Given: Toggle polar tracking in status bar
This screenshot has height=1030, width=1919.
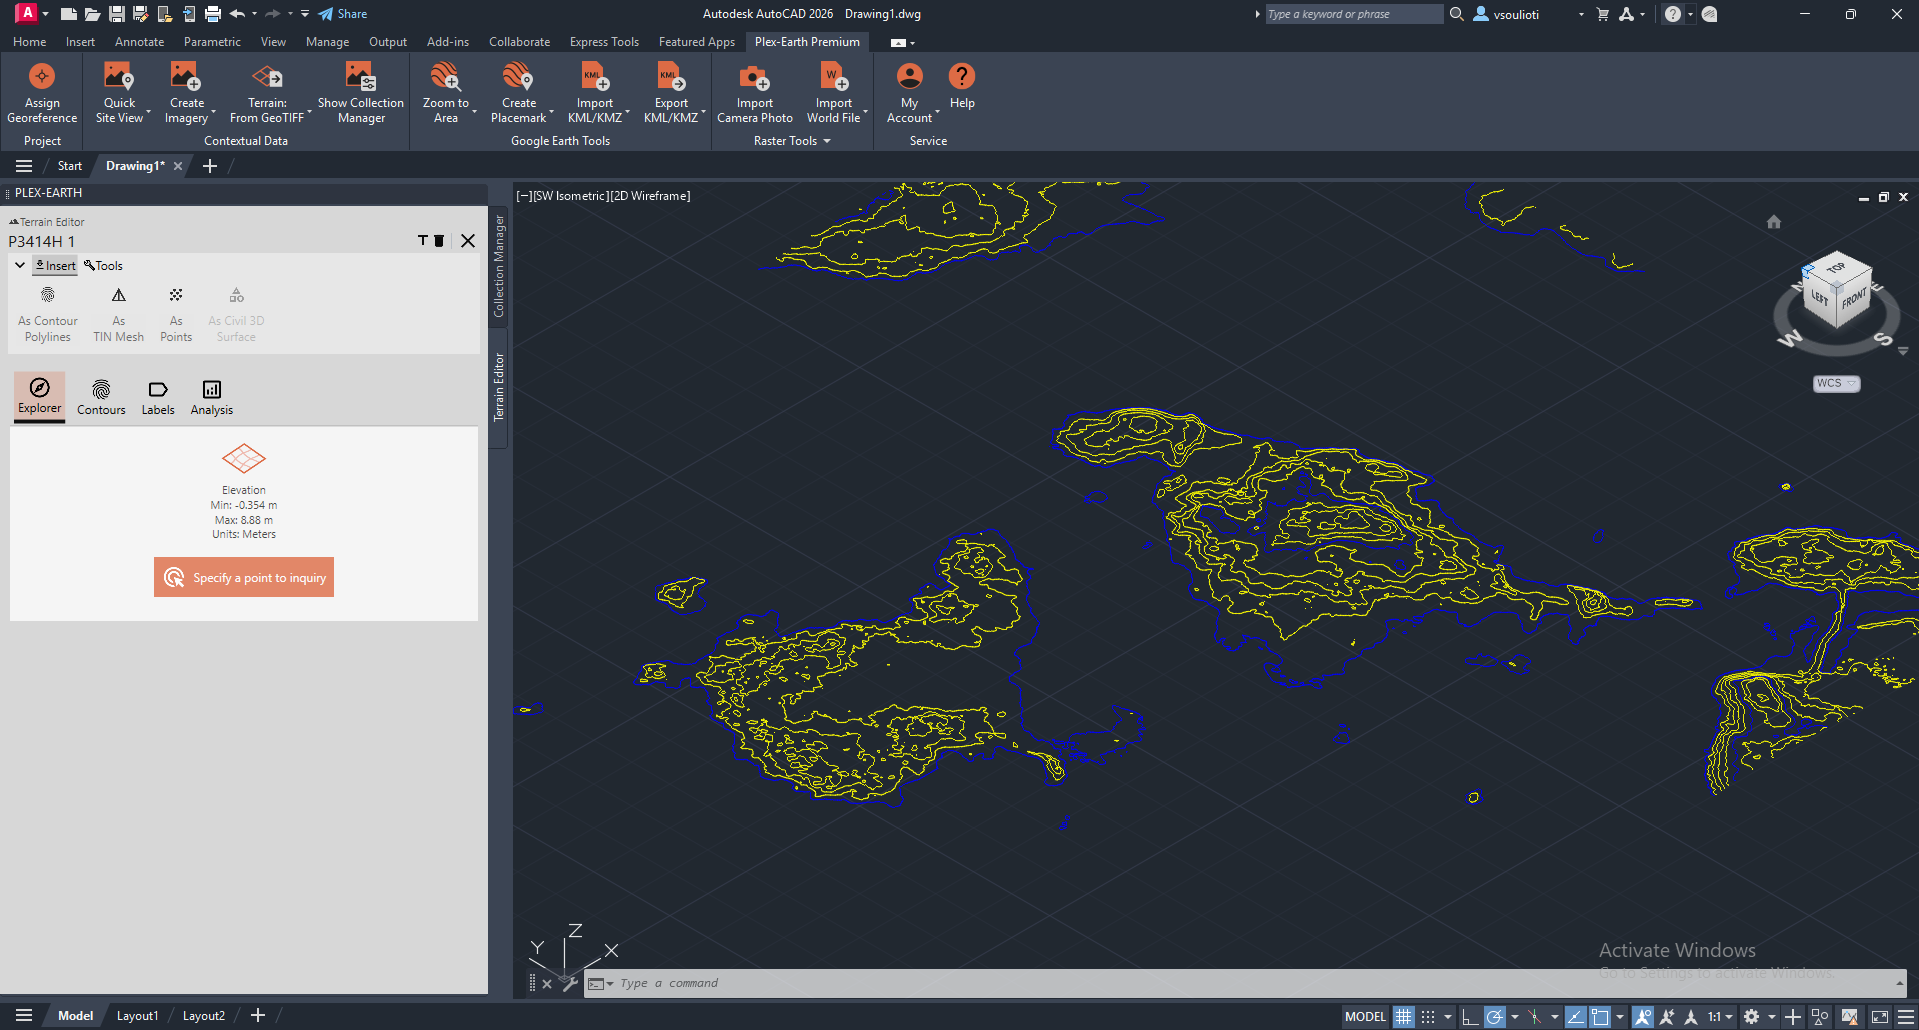Looking at the screenshot, I should click(1495, 1017).
